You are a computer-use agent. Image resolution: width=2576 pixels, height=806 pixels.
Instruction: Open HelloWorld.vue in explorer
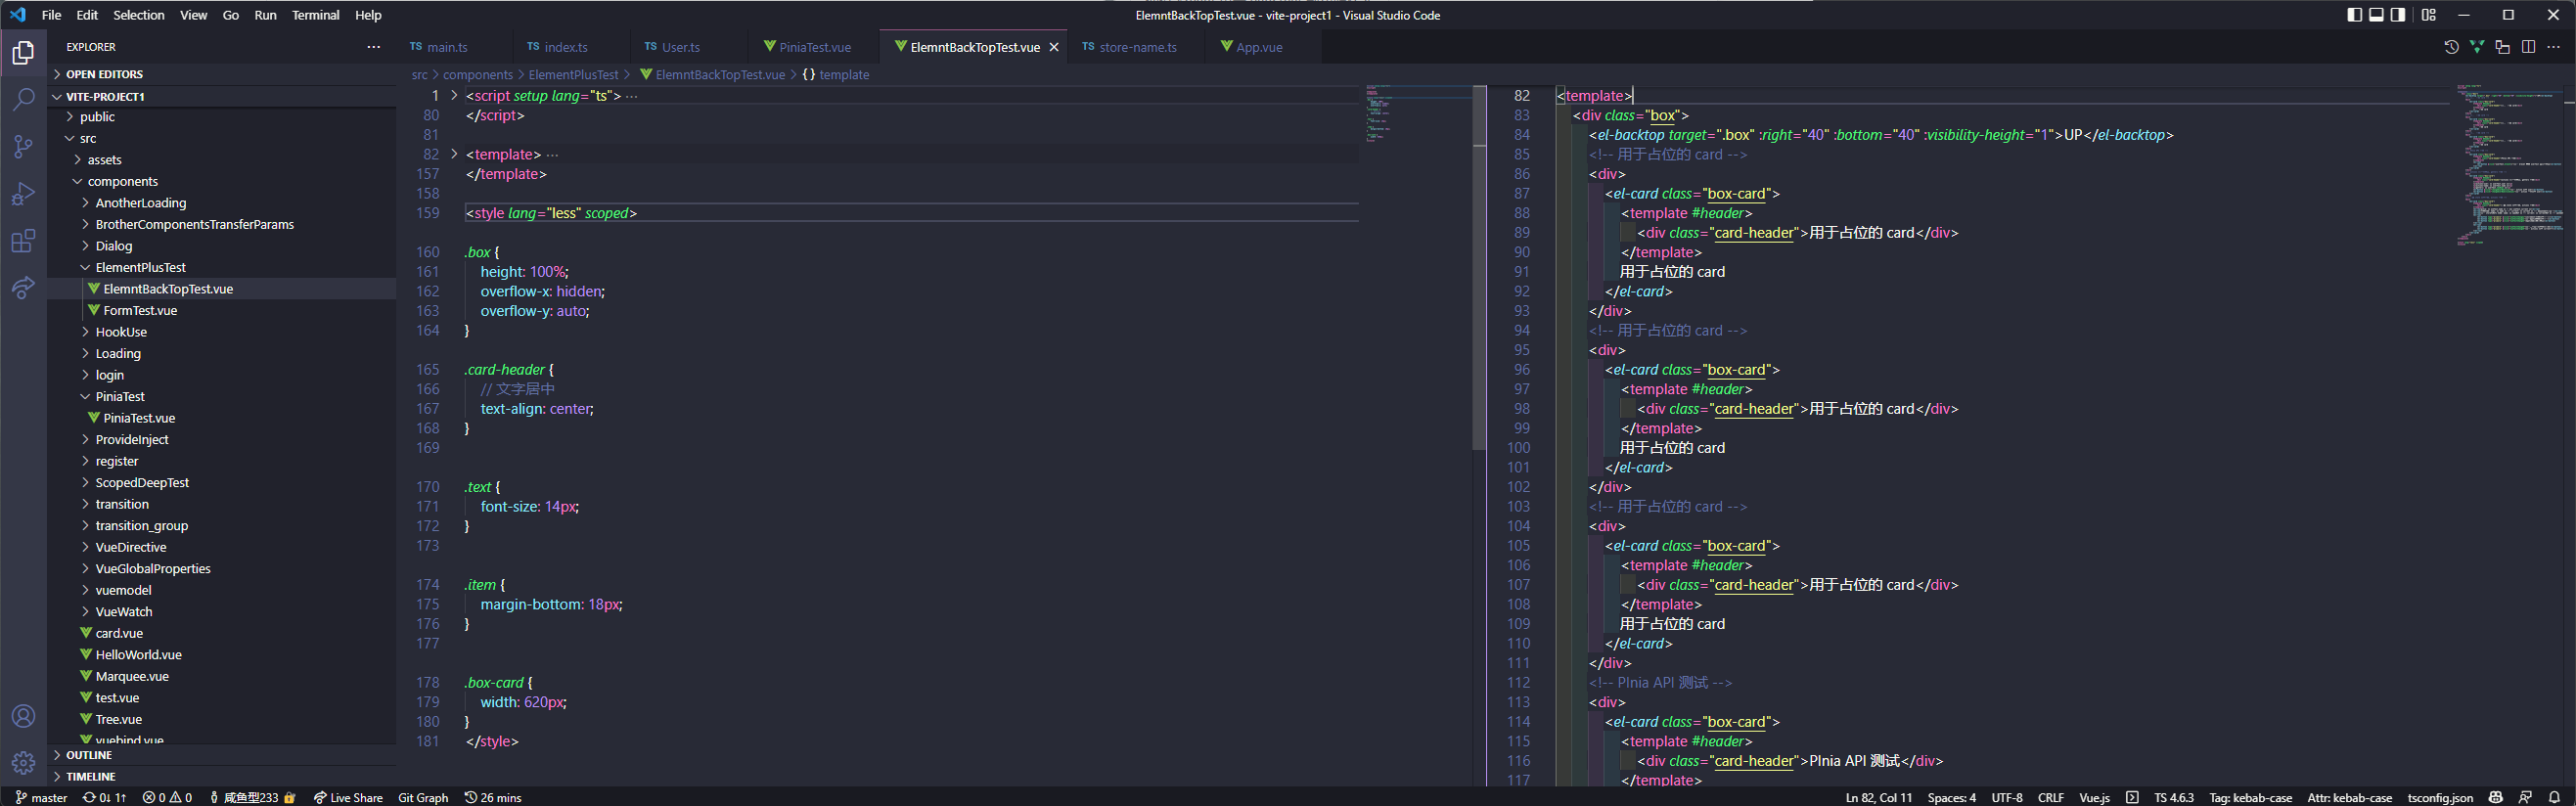pos(222,655)
